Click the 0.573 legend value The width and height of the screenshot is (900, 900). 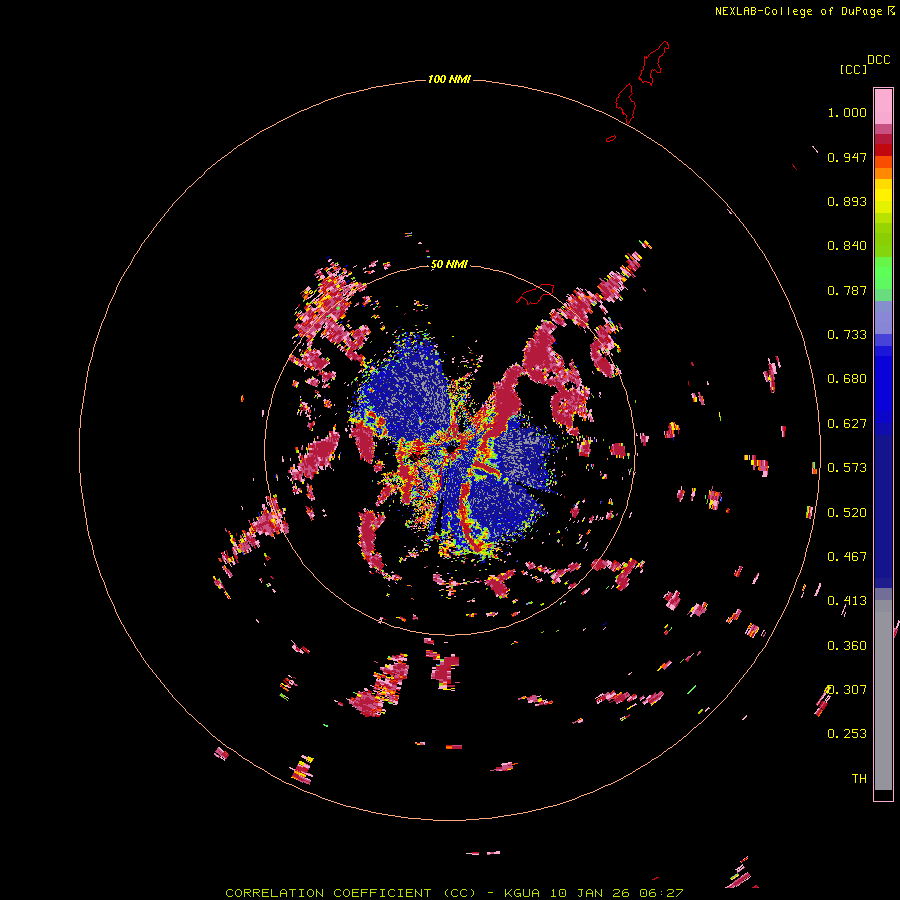(847, 468)
